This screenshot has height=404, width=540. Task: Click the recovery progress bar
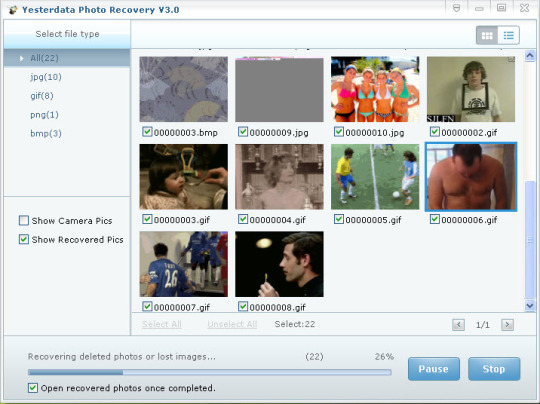[x=210, y=372]
